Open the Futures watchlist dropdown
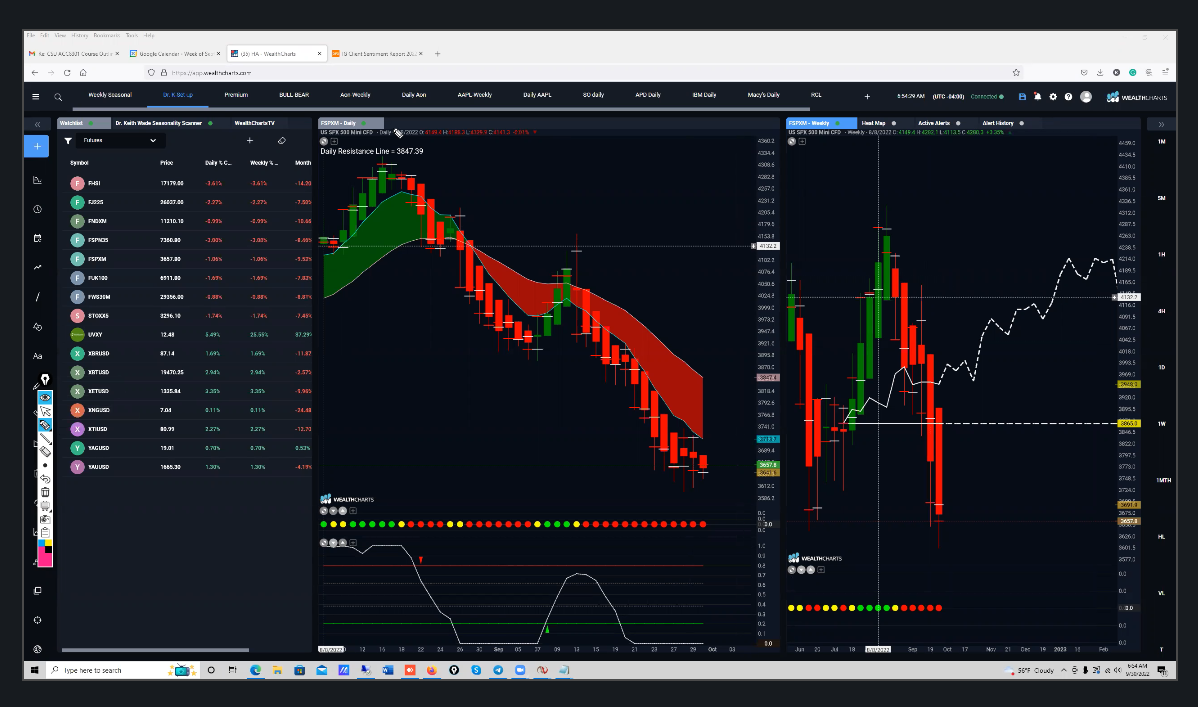This screenshot has height=707, width=1198. (120, 141)
